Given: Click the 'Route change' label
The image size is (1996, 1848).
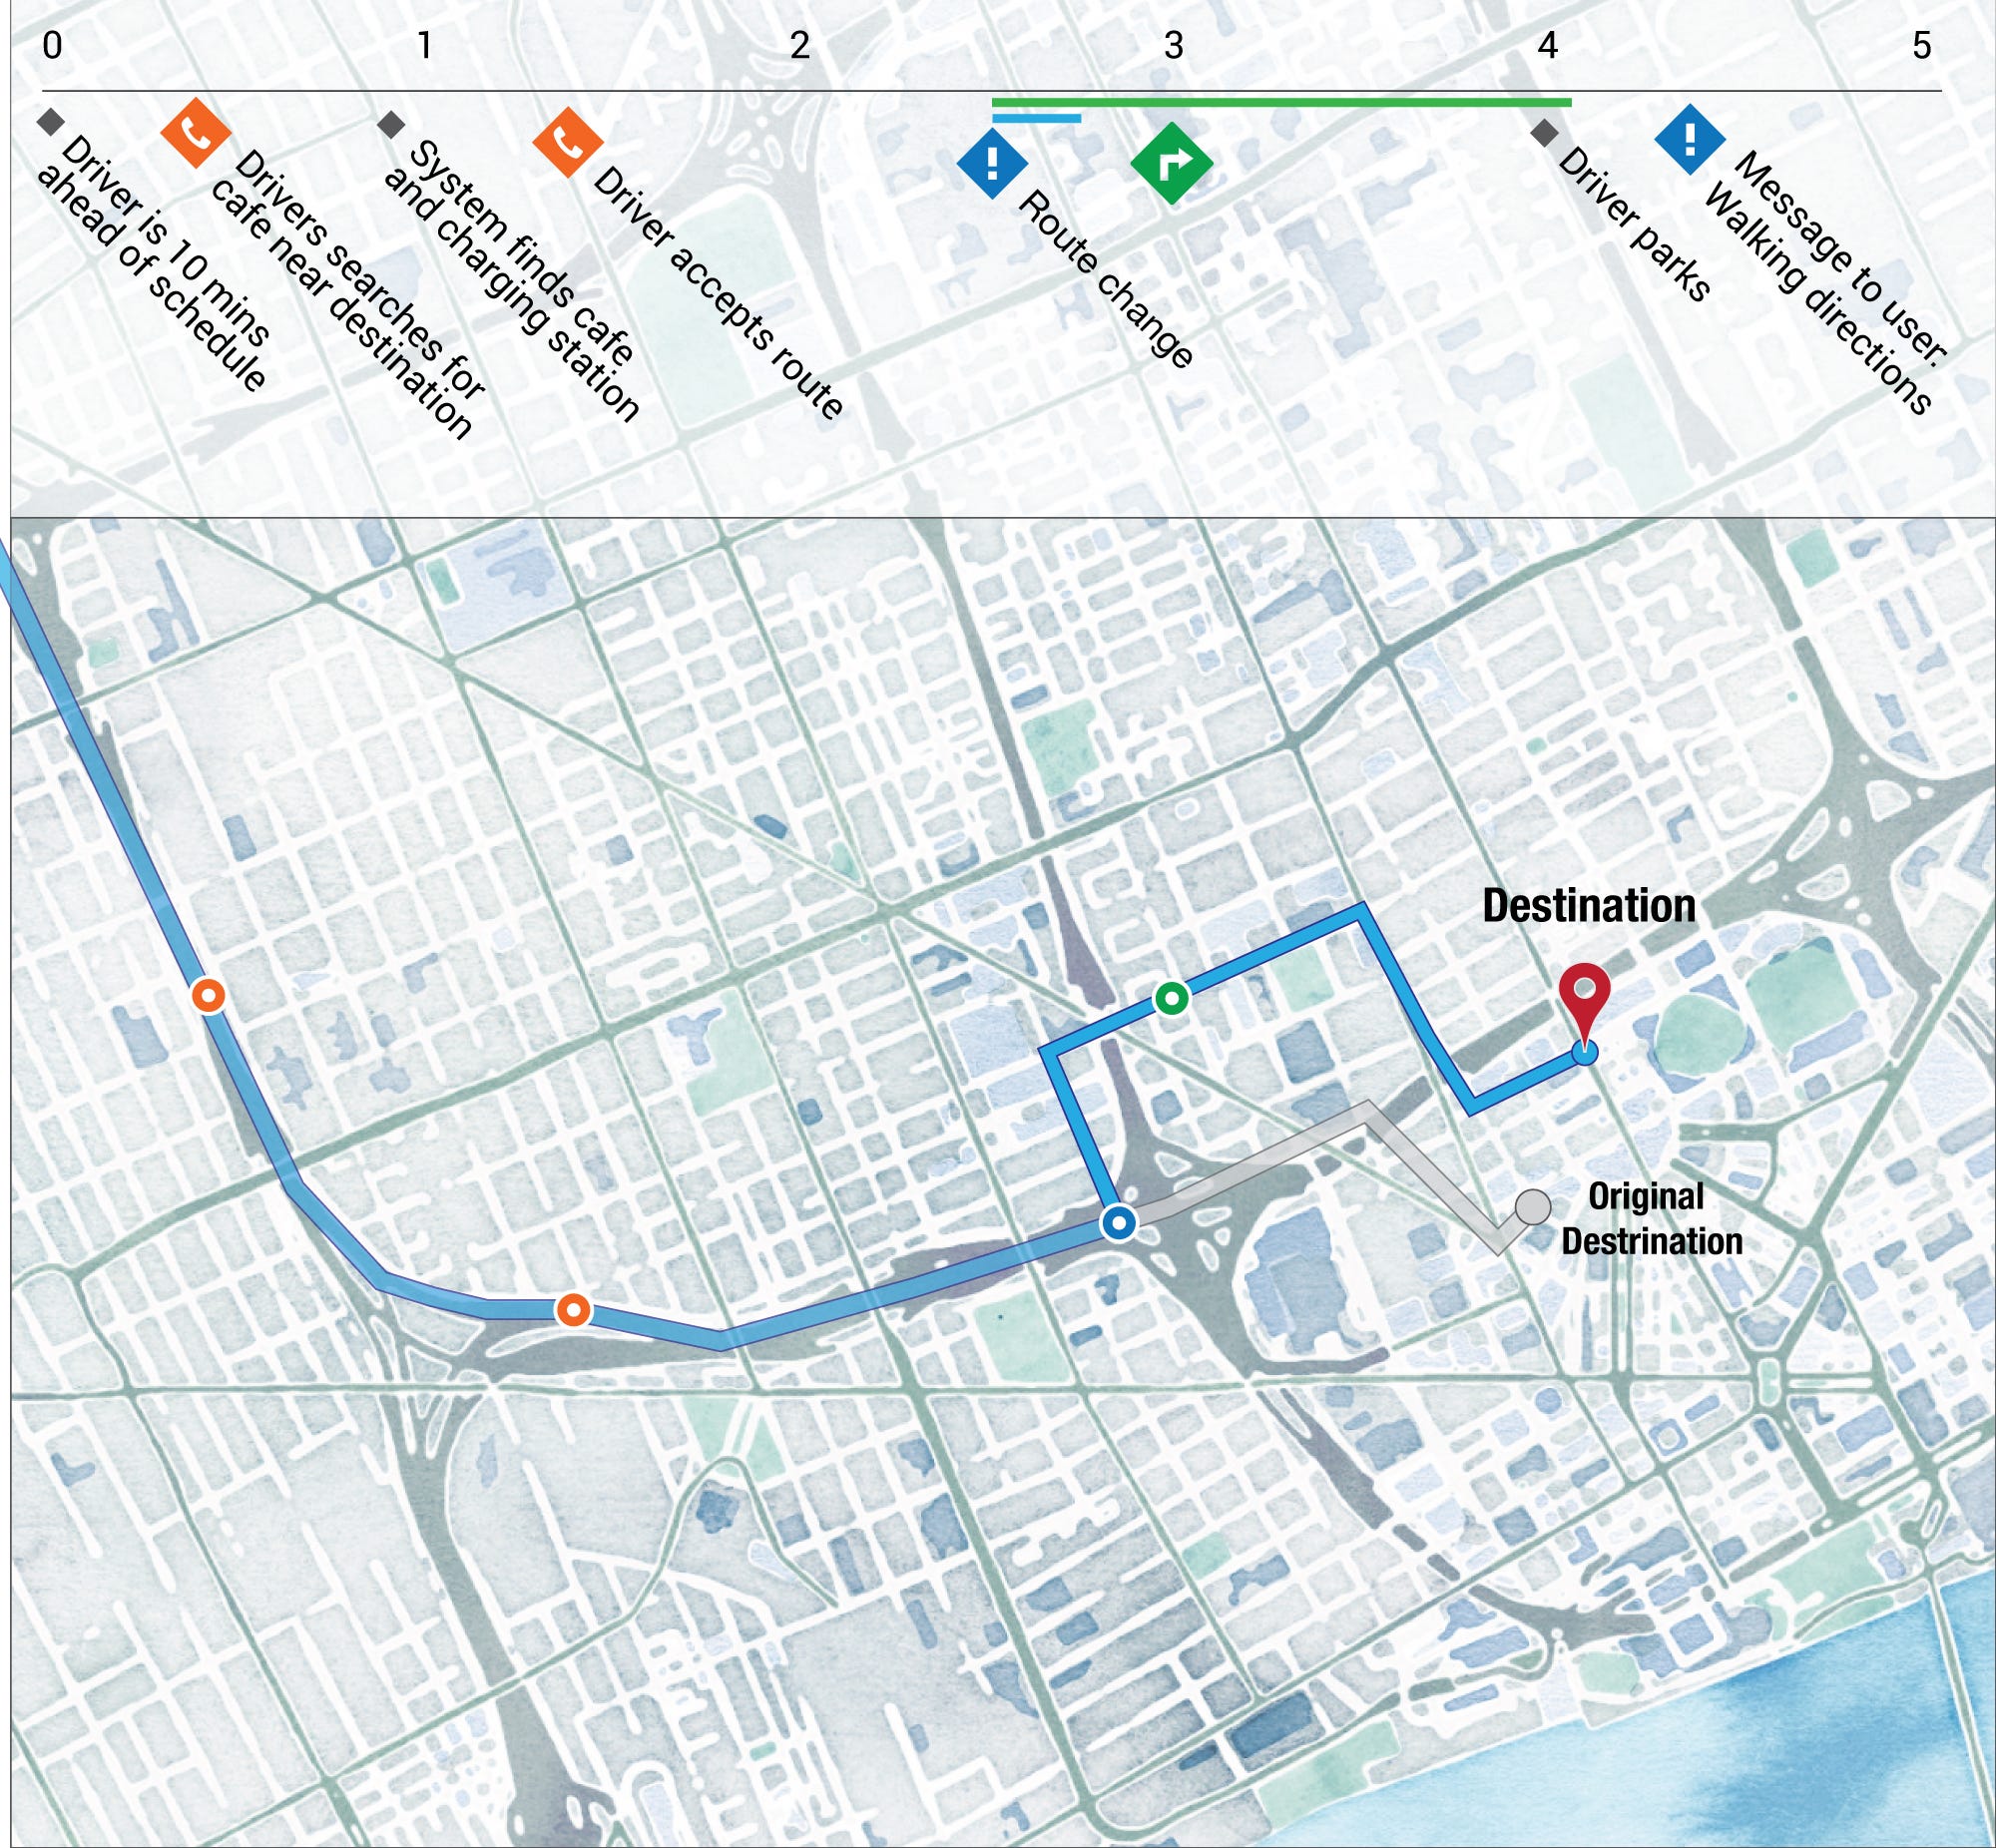Looking at the screenshot, I should coord(1105,279).
